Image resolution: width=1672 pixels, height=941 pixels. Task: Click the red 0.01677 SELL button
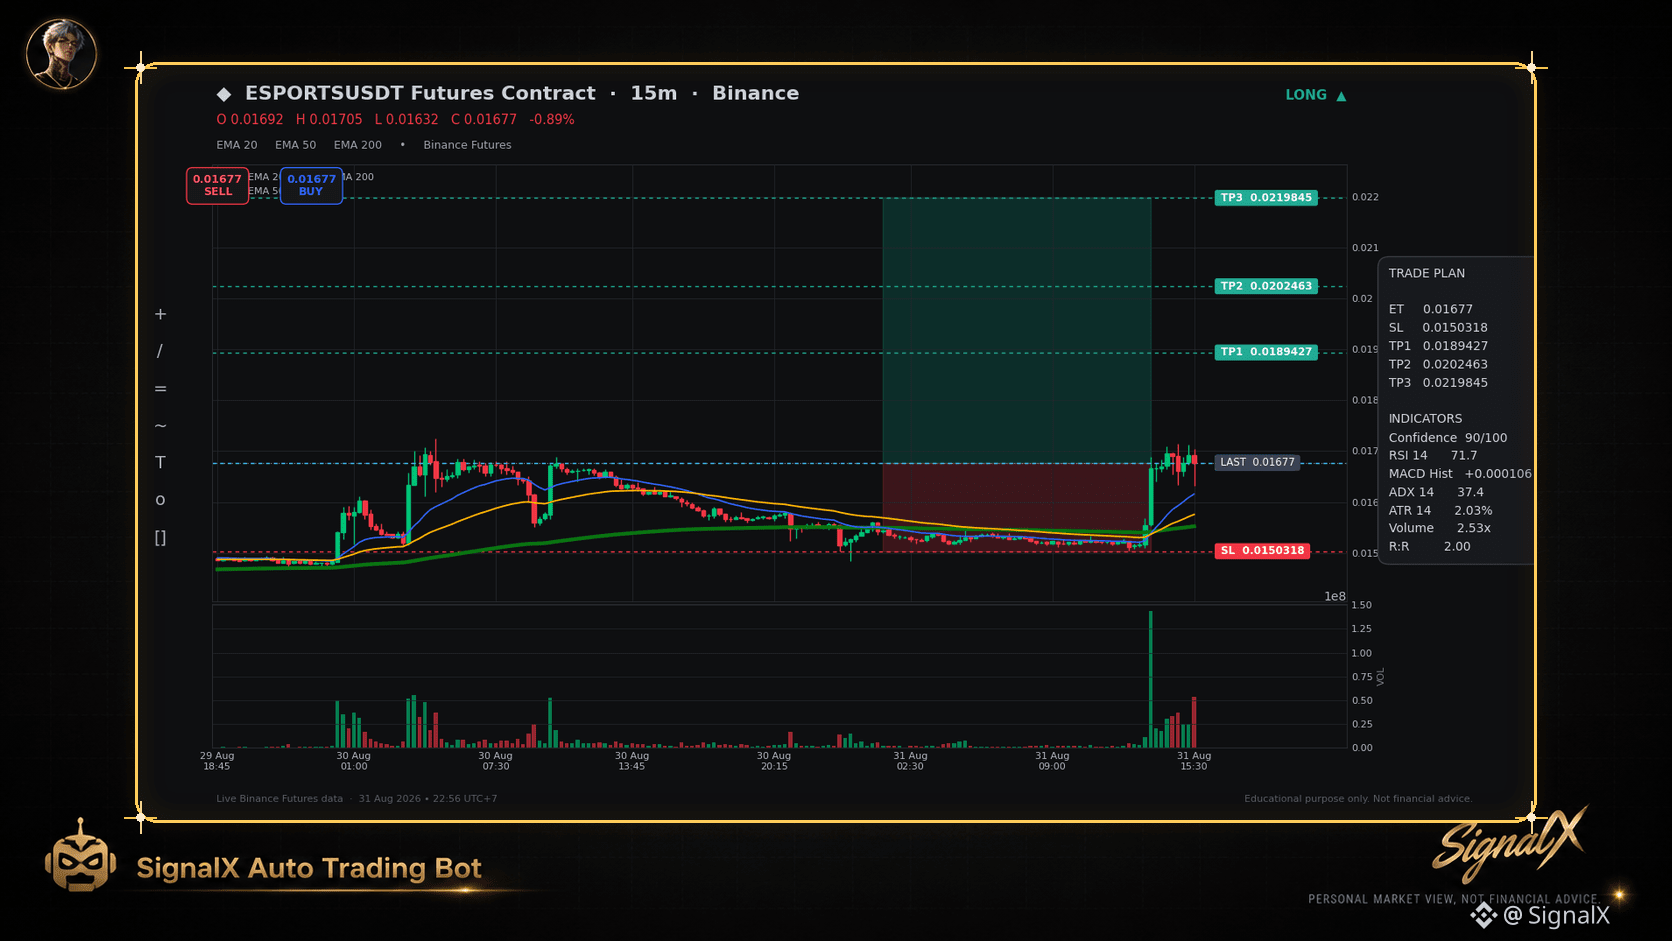(x=217, y=185)
